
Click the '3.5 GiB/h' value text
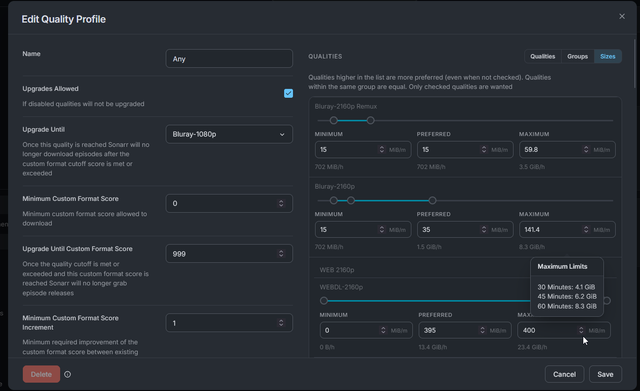pos(532,167)
